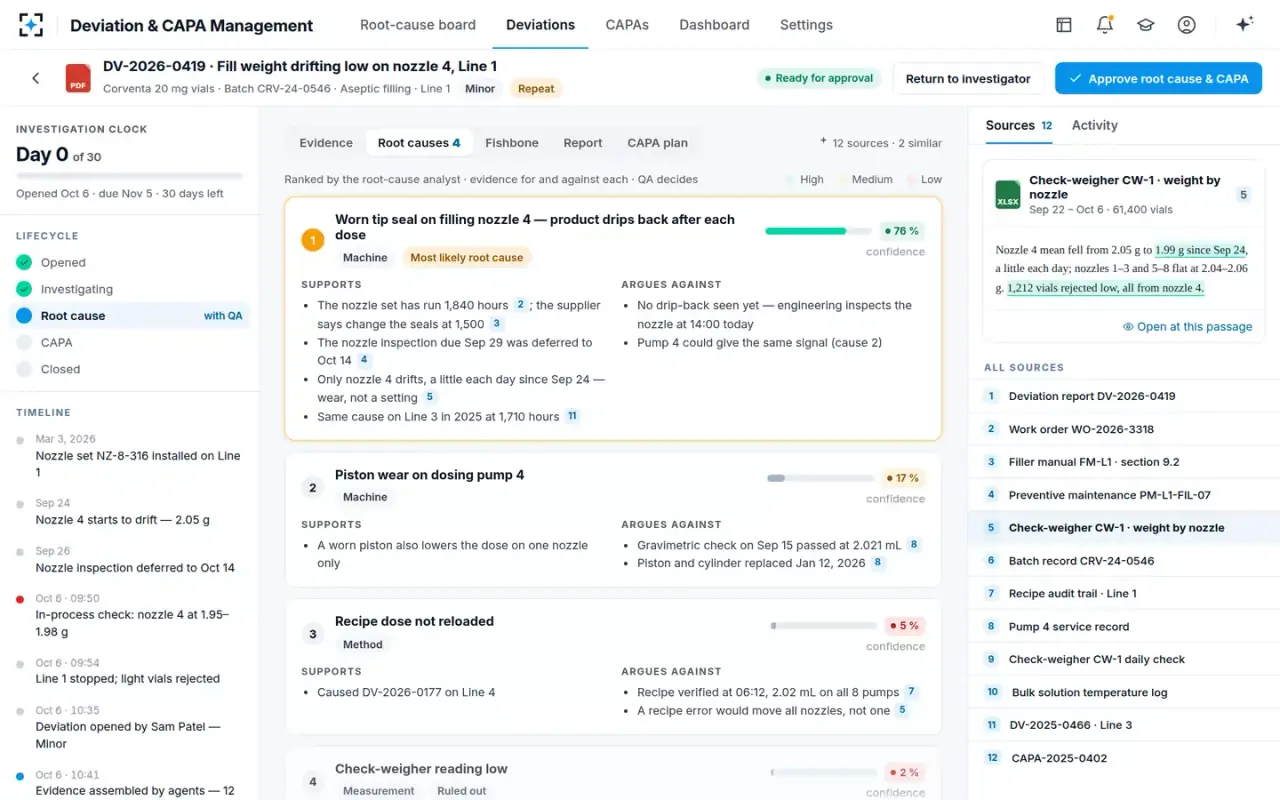Click the orange rank 1 badge
The height and width of the screenshot is (800, 1280).
[313, 240]
